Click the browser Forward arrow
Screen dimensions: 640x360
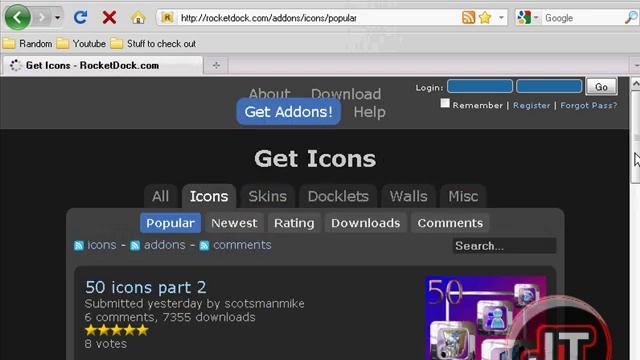tap(41, 18)
